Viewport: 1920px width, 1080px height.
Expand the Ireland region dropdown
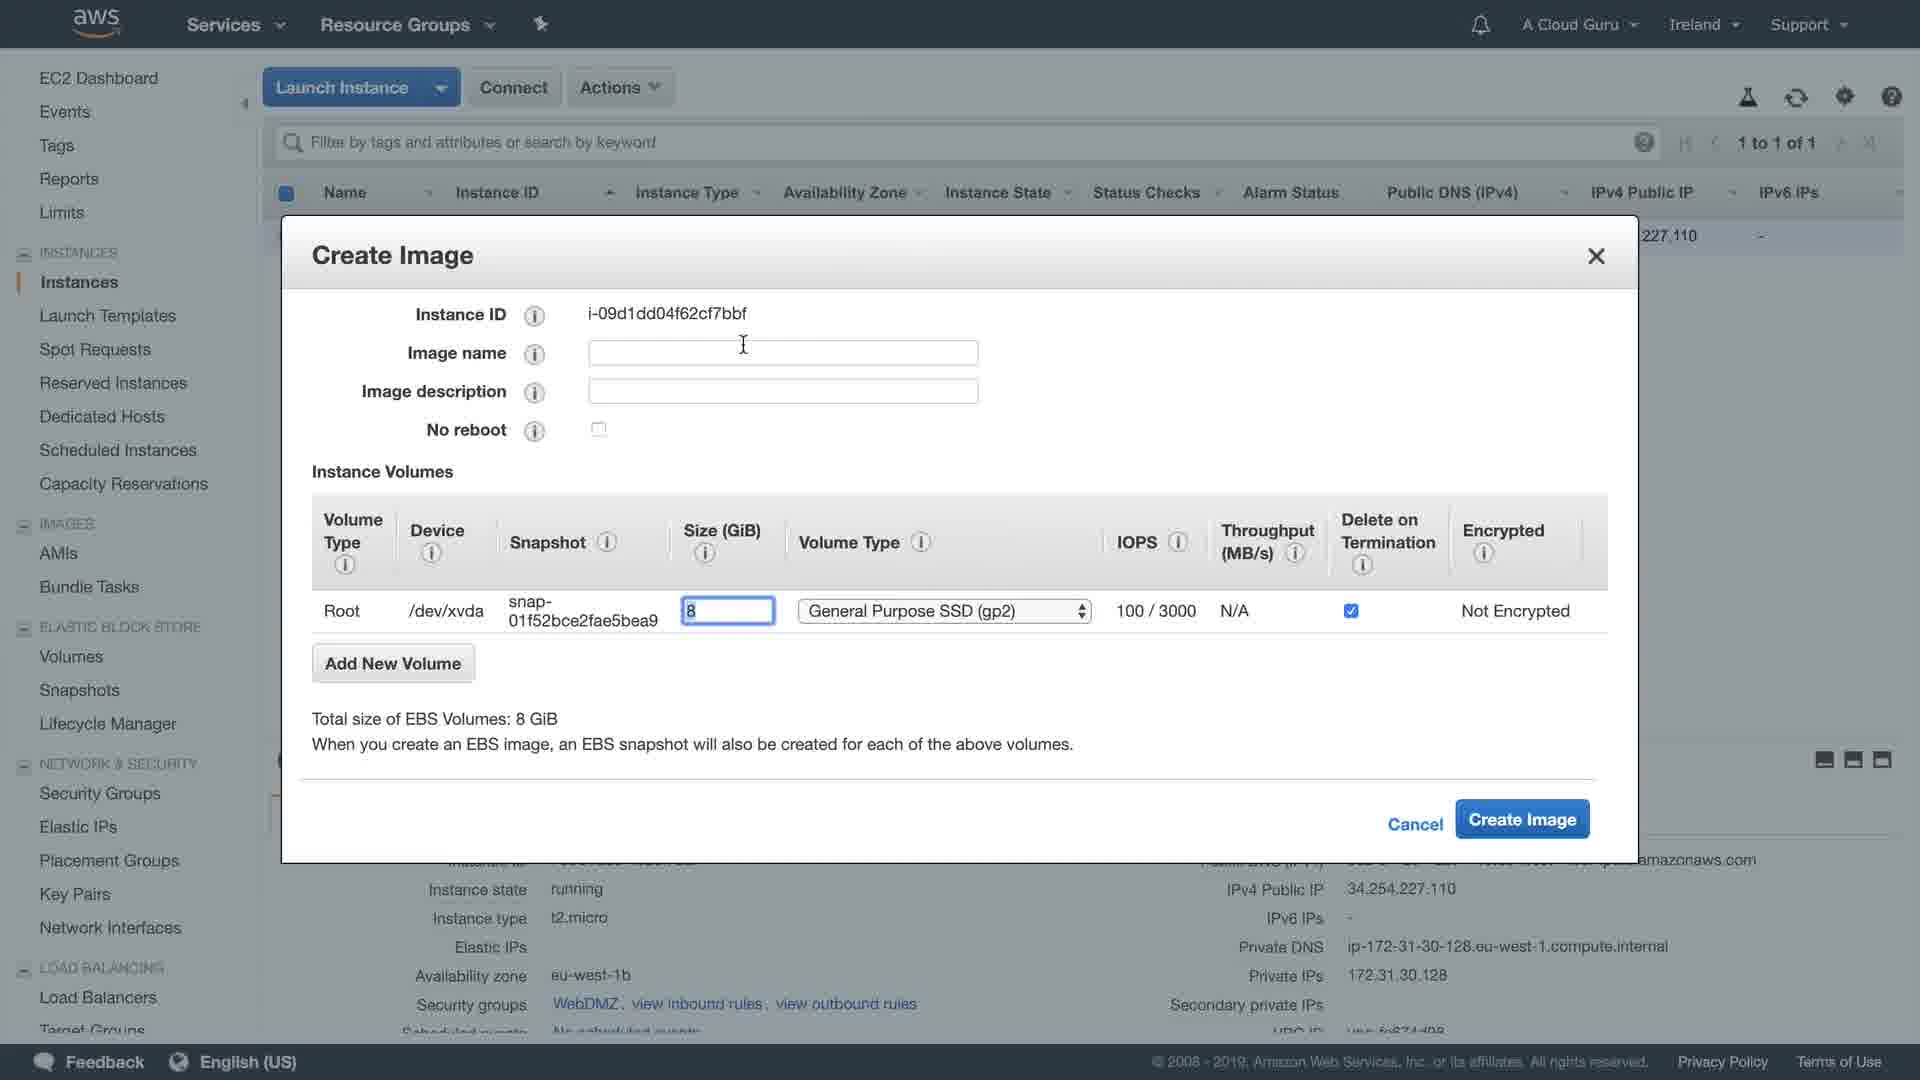[x=1703, y=25]
